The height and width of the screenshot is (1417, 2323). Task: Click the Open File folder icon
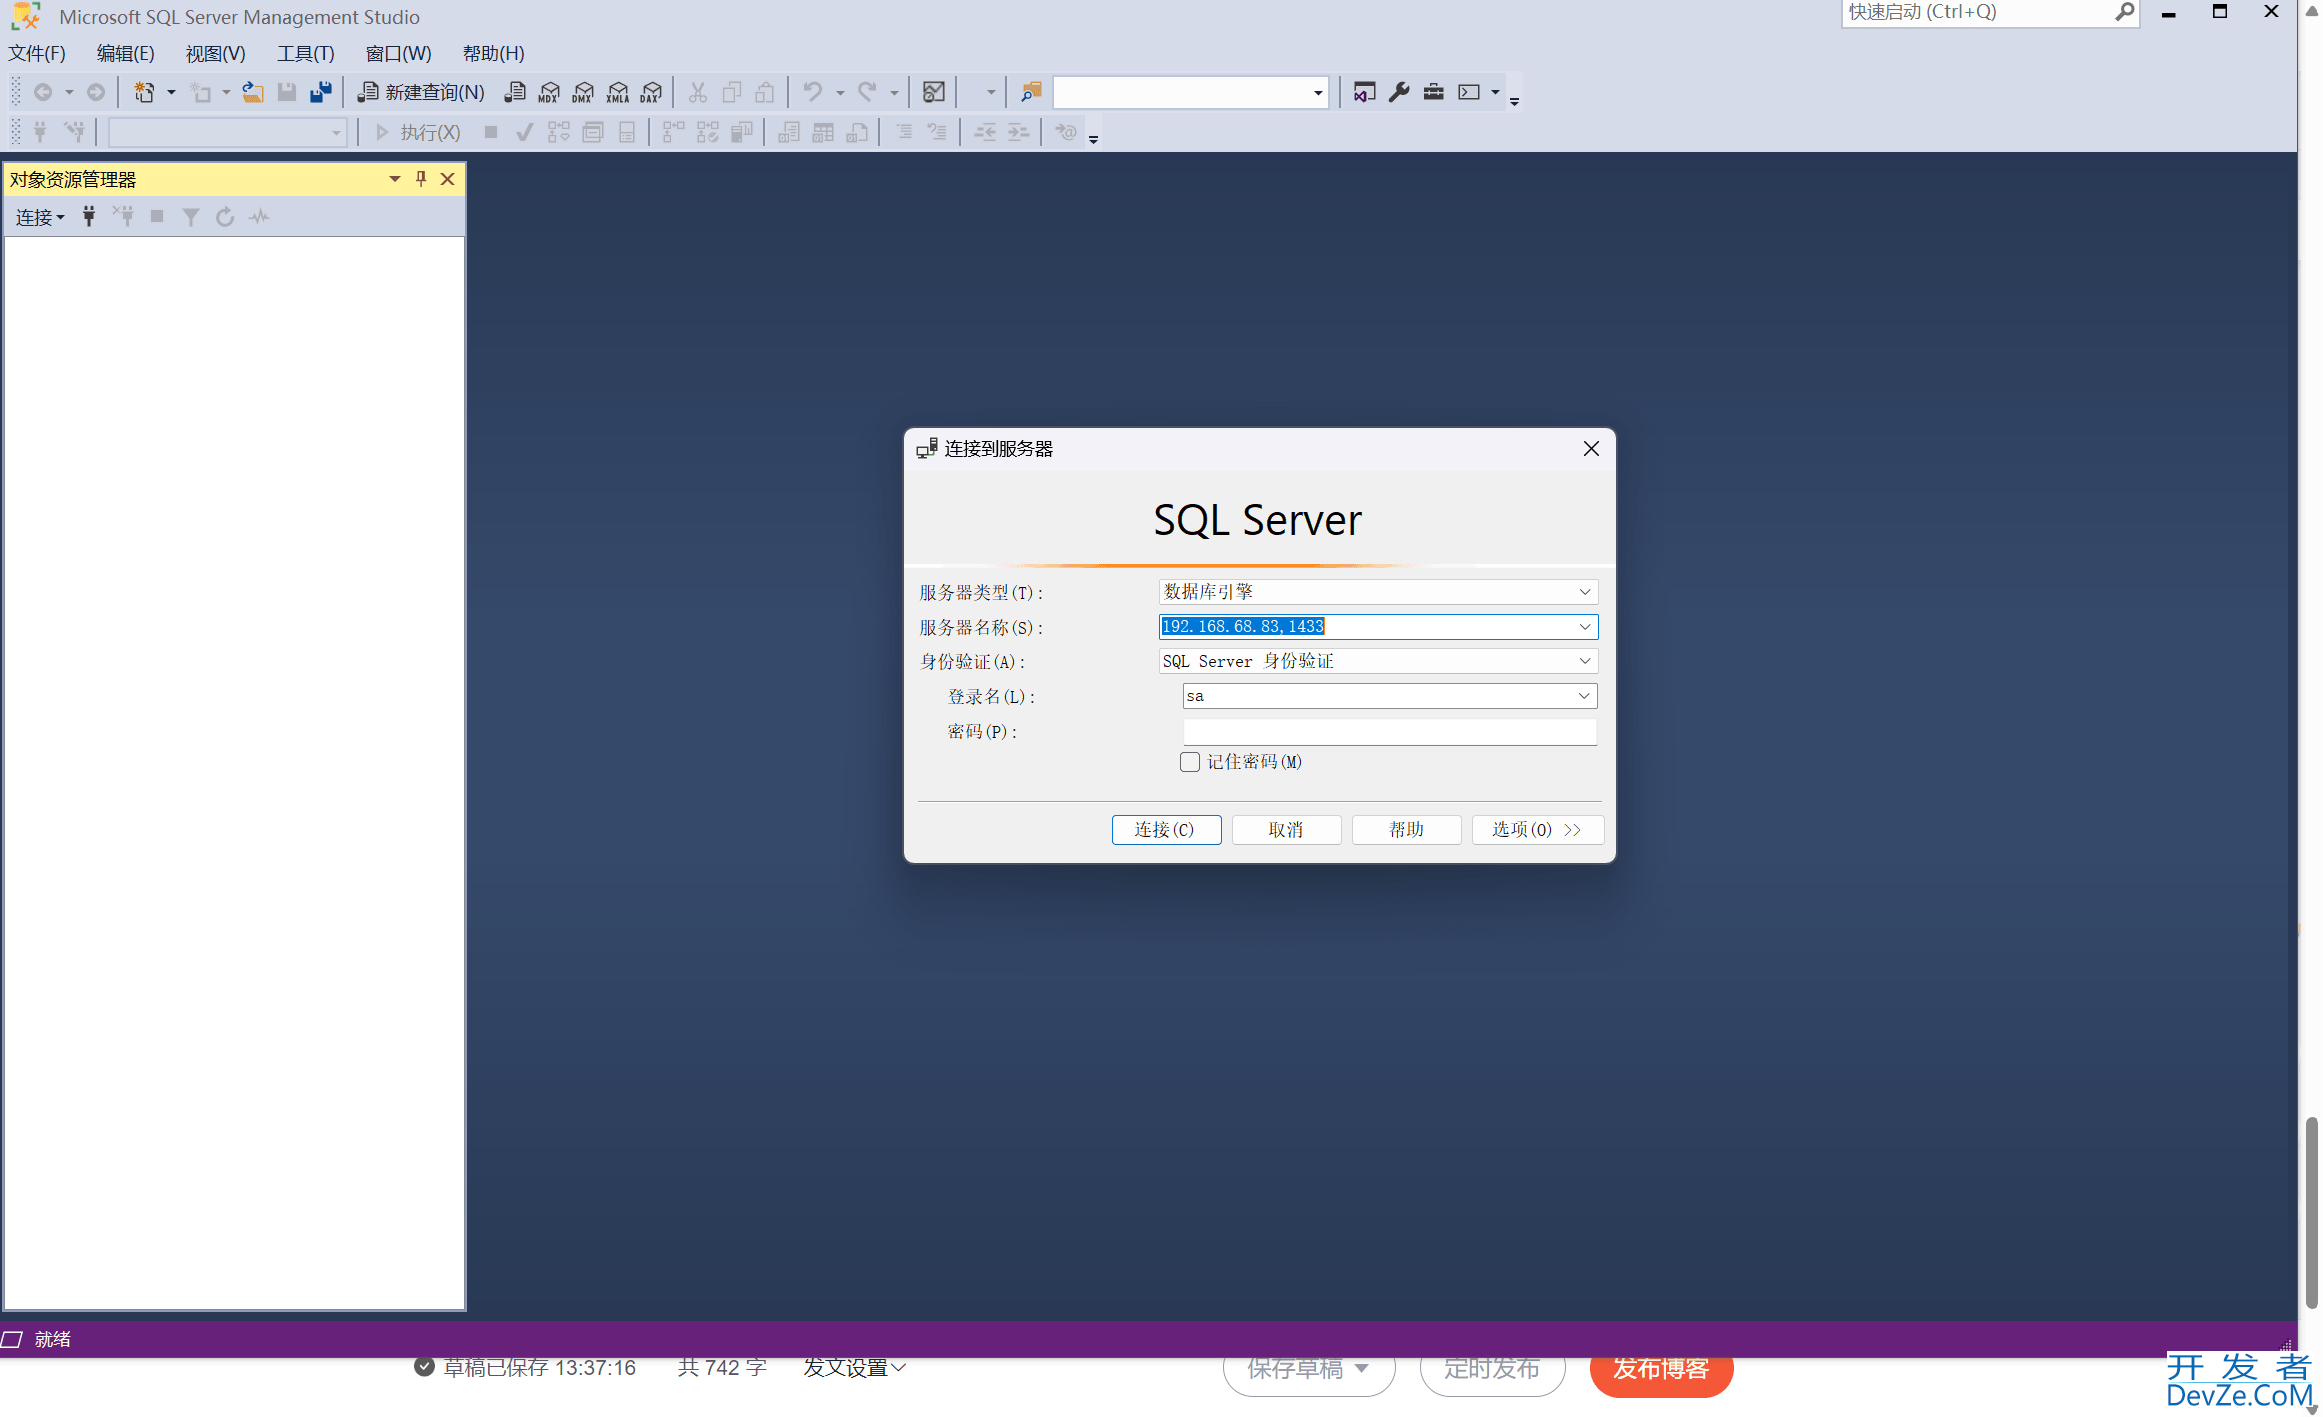click(x=253, y=92)
